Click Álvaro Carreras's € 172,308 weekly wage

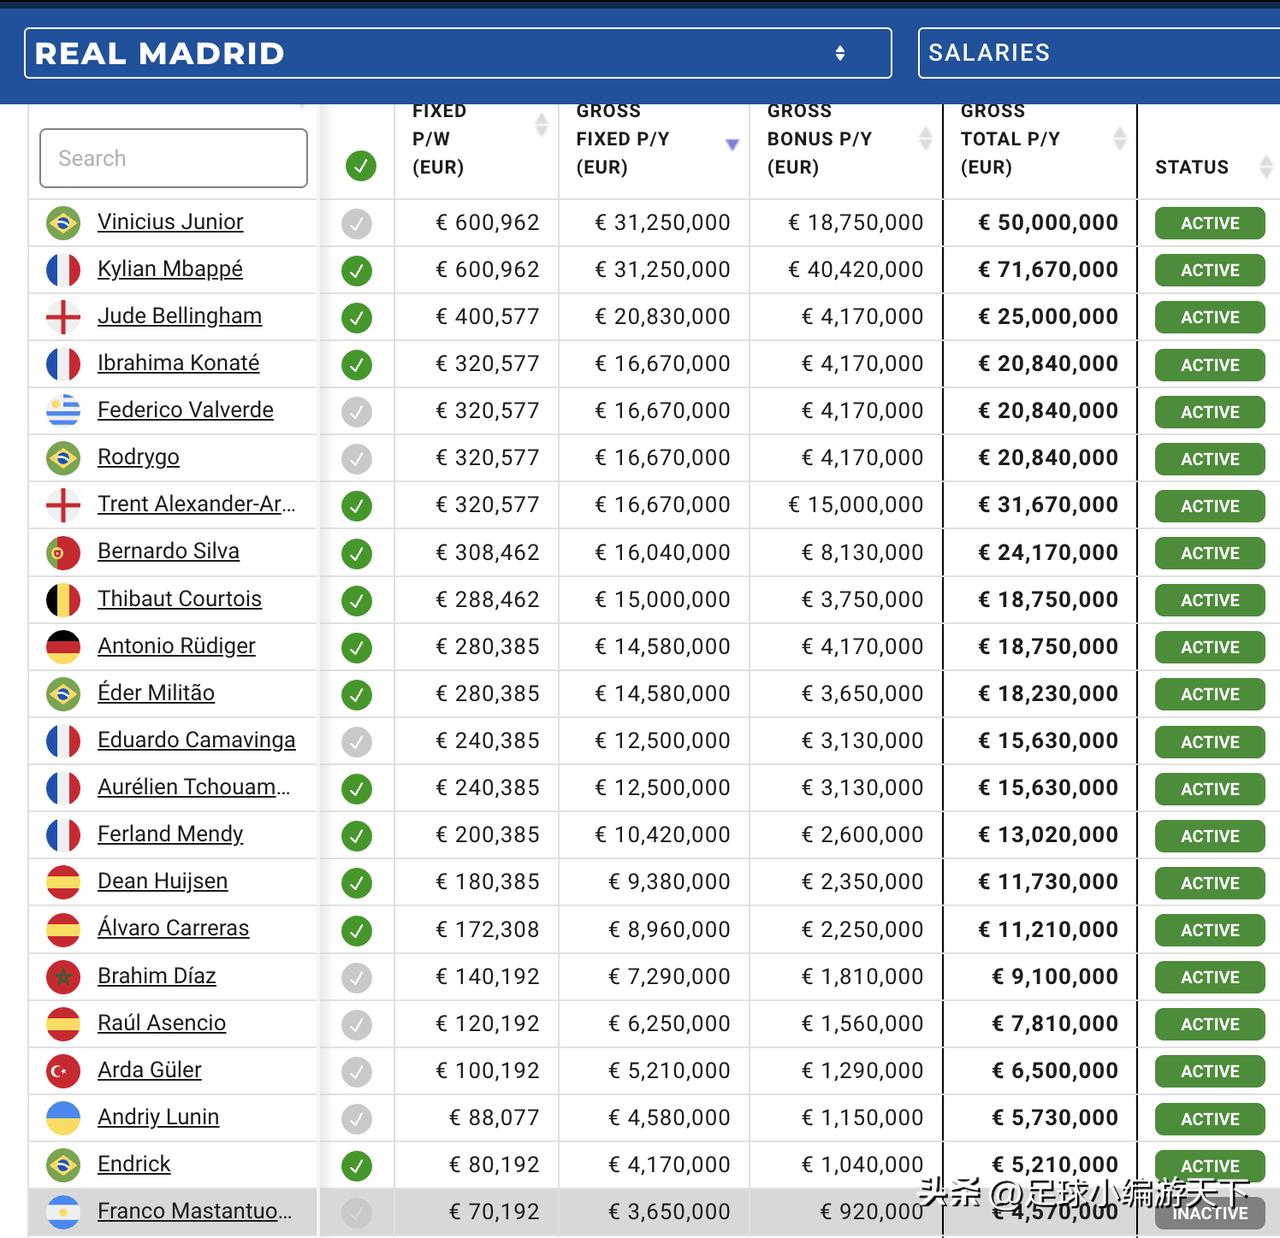(x=488, y=930)
